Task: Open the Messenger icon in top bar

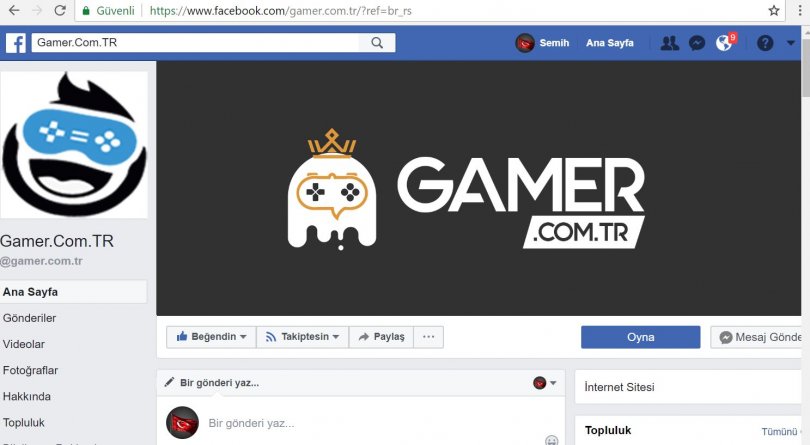Action: (x=697, y=43)
